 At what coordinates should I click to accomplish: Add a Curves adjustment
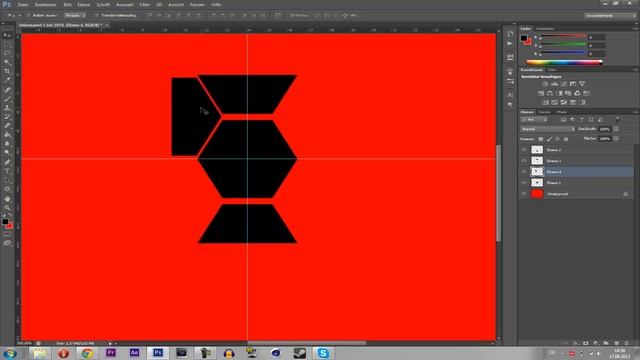564,84
